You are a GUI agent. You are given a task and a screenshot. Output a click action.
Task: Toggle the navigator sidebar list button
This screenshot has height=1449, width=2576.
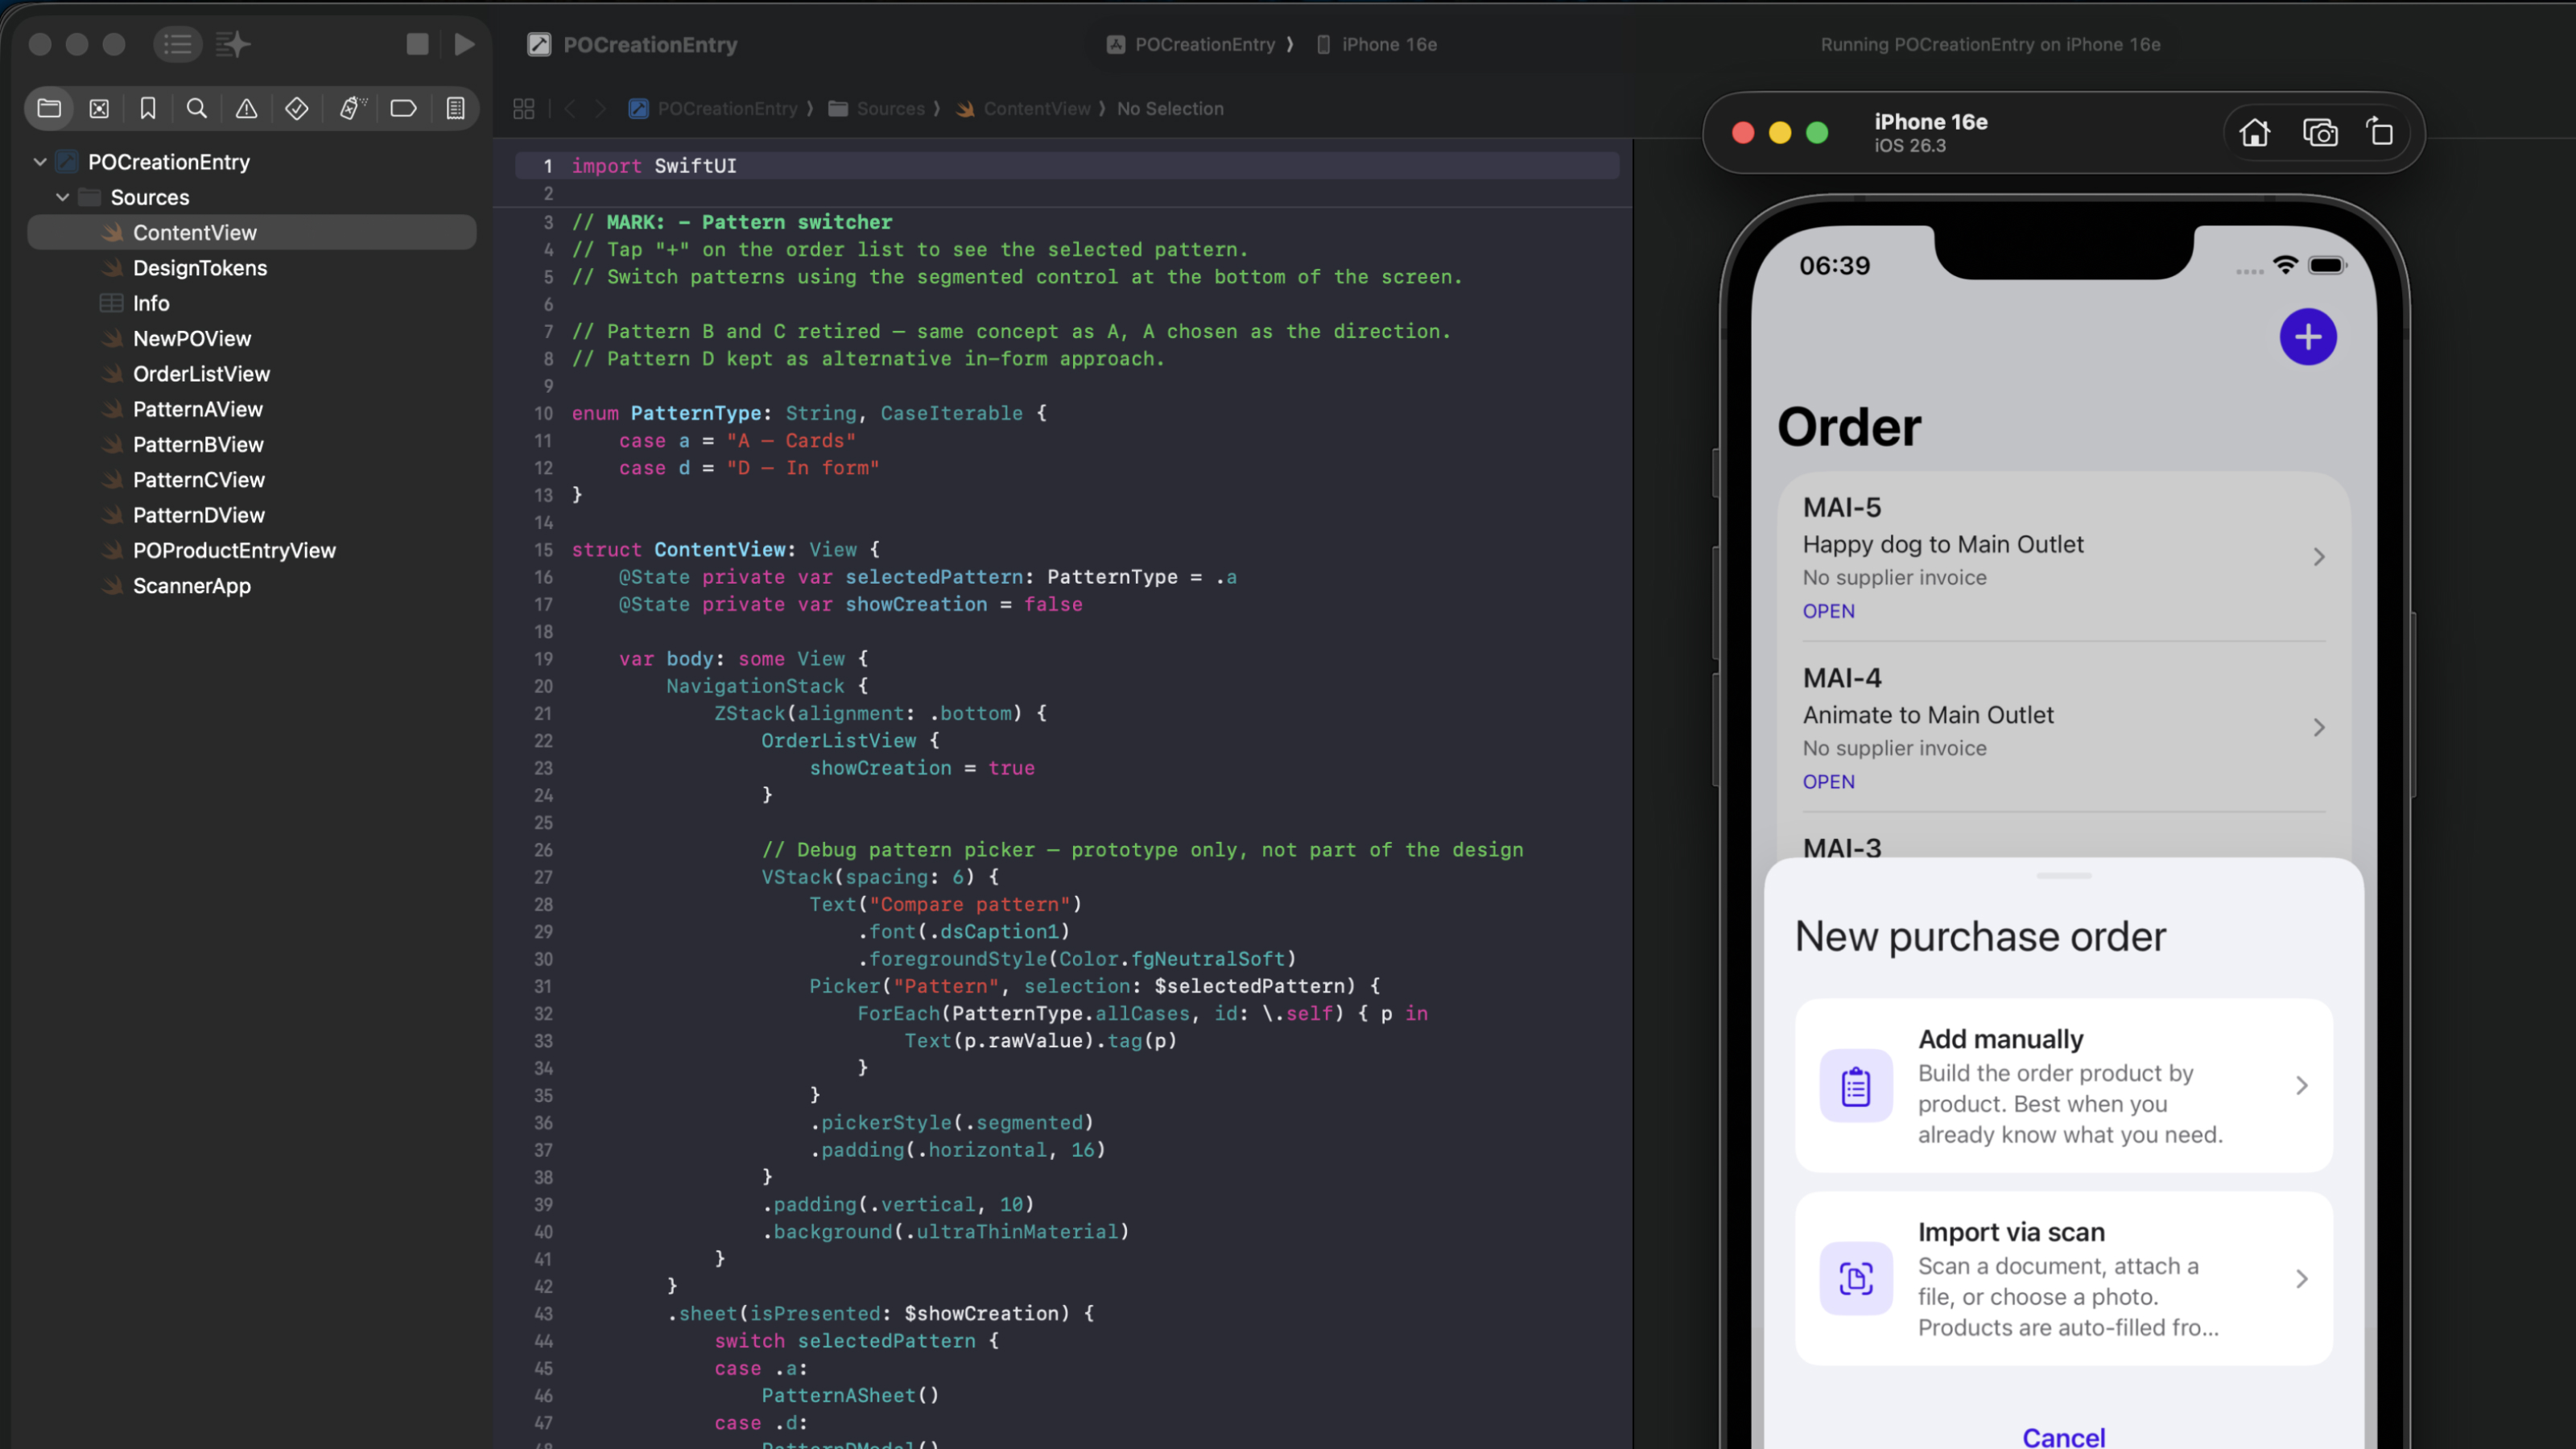point(178,44)
